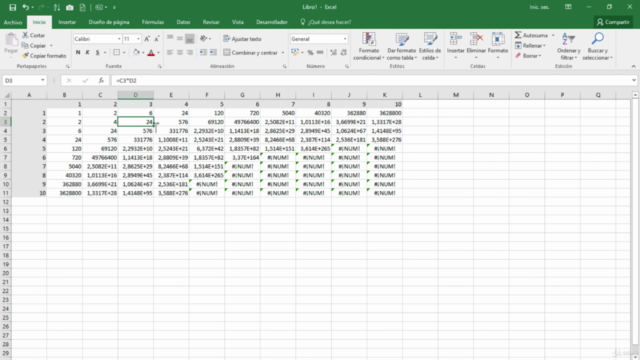Image resolution: width=640 pixels, height=360 pixels.
Task: Open Estilos de celda gallery
Action: (430, 46)
